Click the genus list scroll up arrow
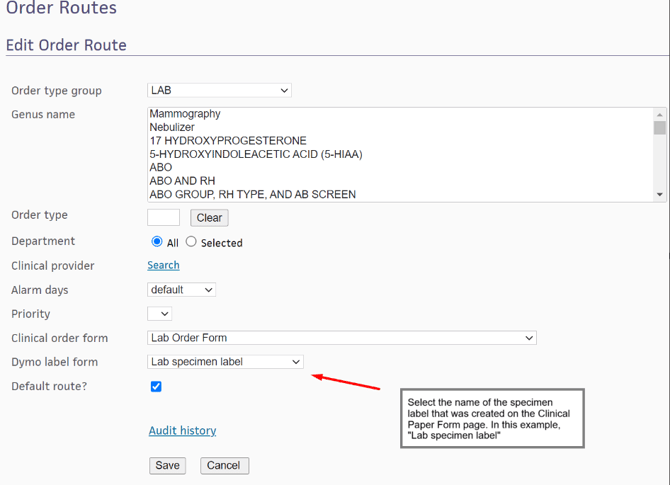Viewport: 670px width, 485px height. tap(660, 115)
